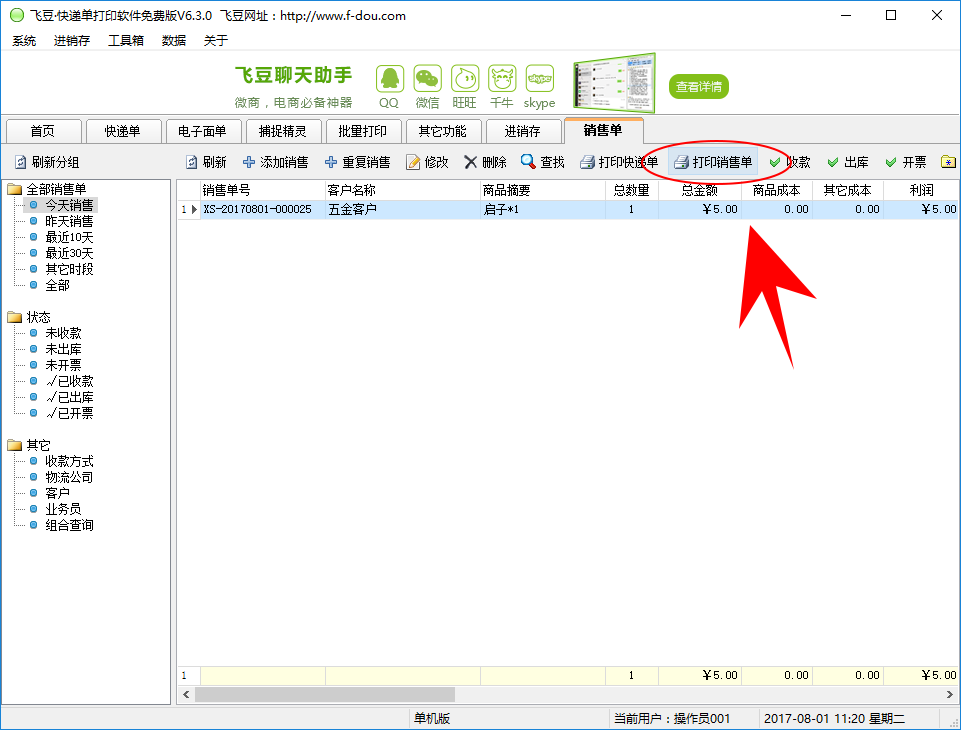Screen dimensions: 961x730
Task: Select √已收款 status filter
Action: point(69,381)
